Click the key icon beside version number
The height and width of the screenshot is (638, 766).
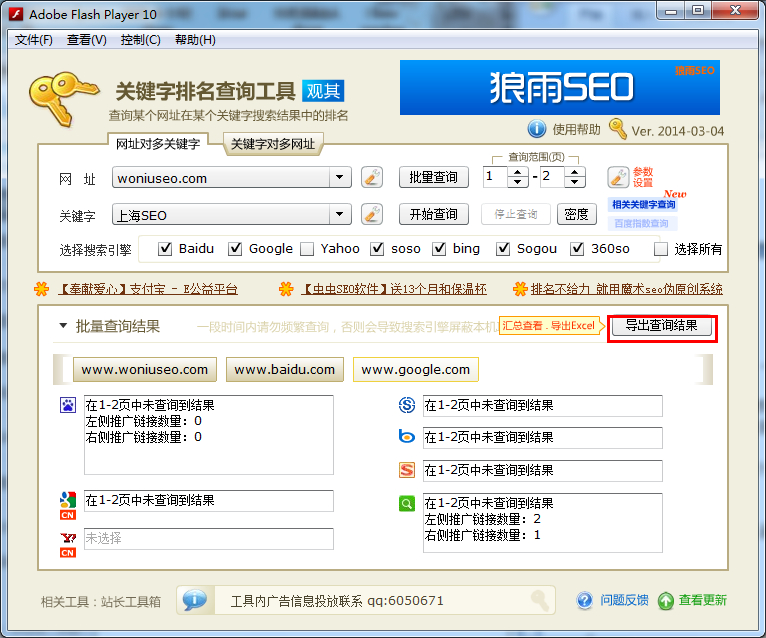pos(617,129)
